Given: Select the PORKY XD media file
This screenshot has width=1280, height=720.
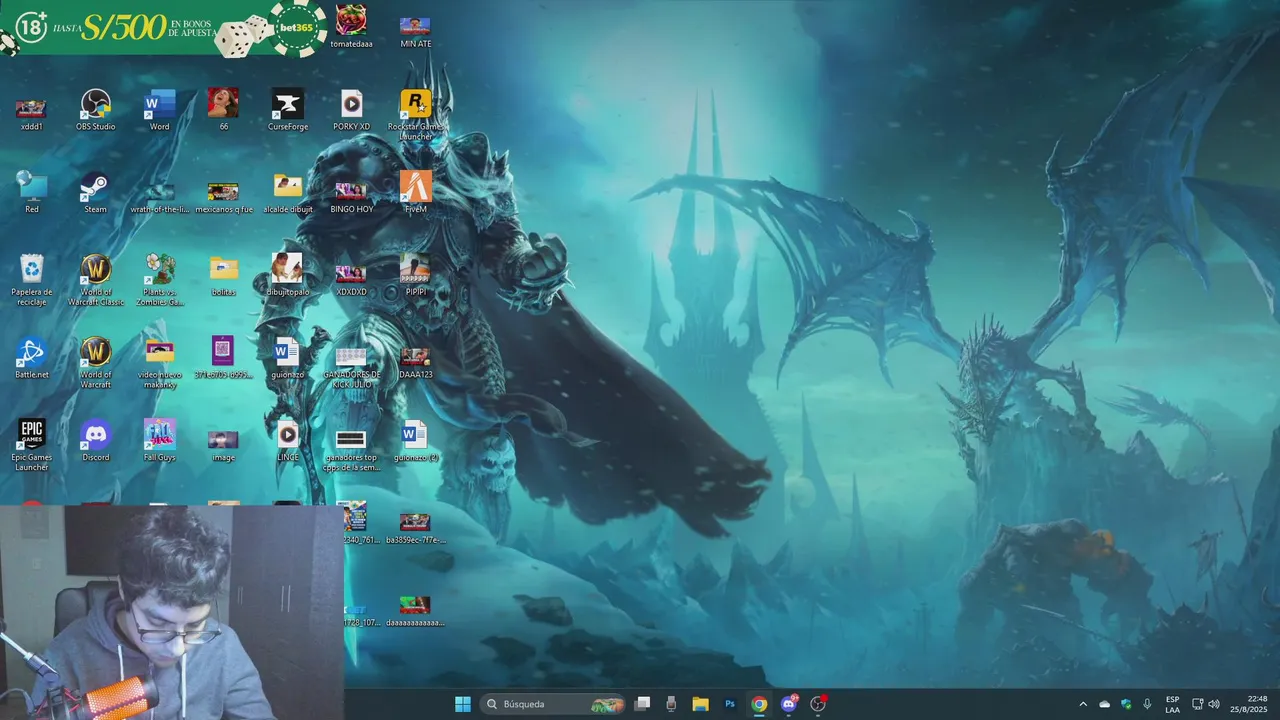Looking at the screenshot, I should pos(351,110).
